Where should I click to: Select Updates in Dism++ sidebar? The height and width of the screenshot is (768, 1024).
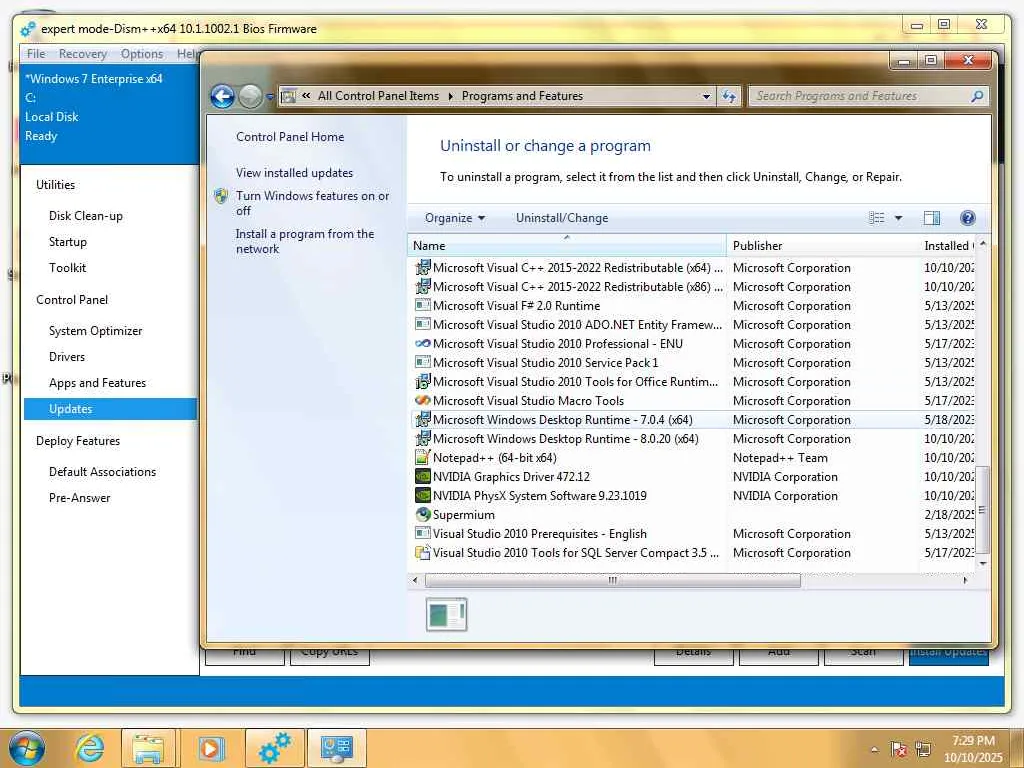tap(110, 409)
